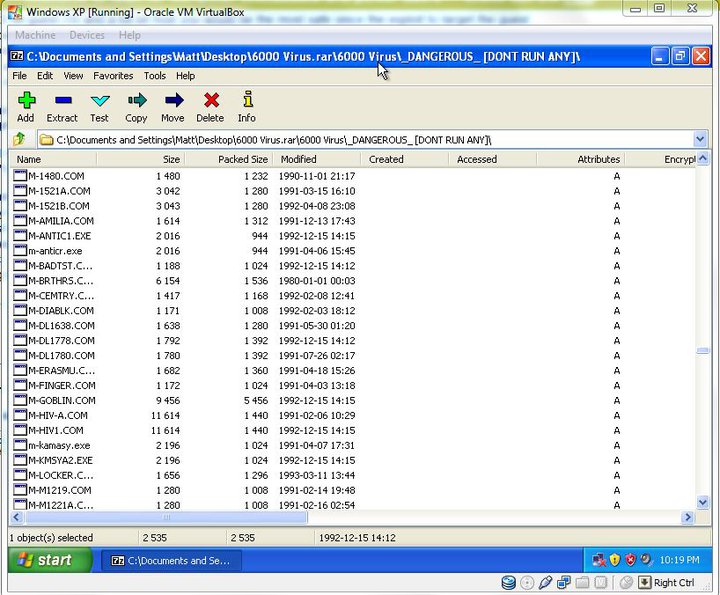This screenshot has height=595, width=720.
Task: Sort by the Accessed column header
Action: (493, 159)
